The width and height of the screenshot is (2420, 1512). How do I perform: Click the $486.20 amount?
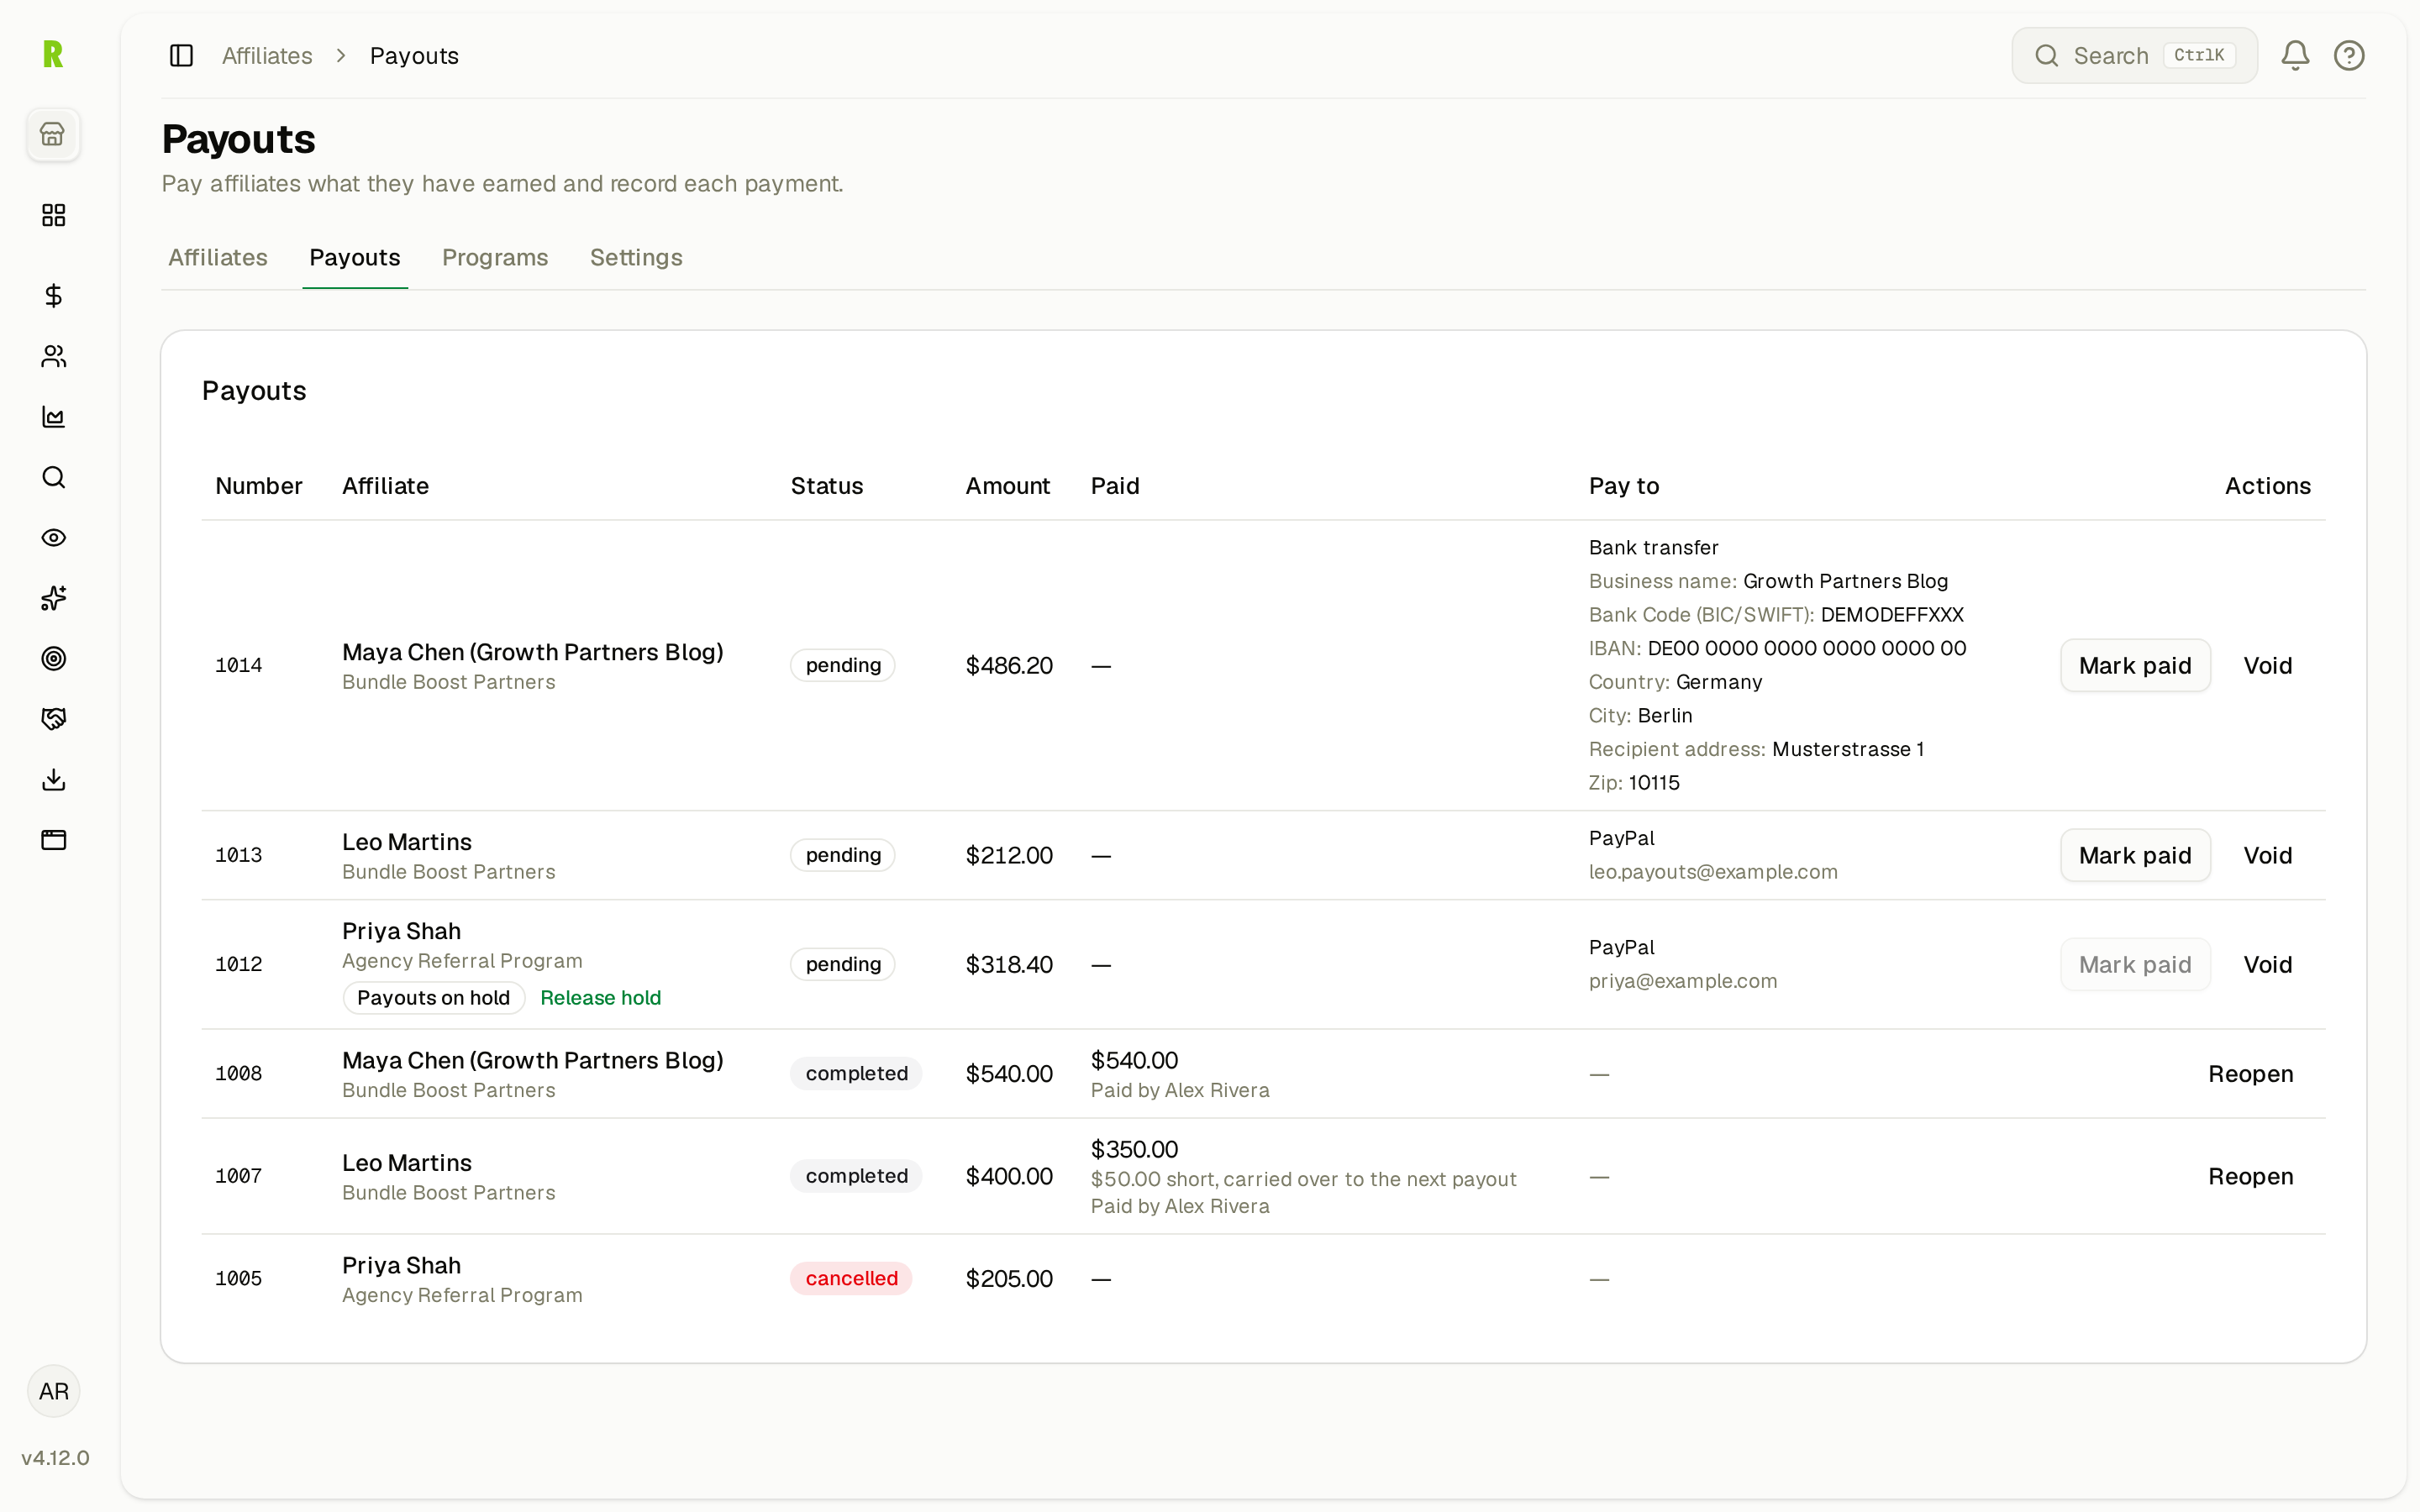(x=1008, y=665)
